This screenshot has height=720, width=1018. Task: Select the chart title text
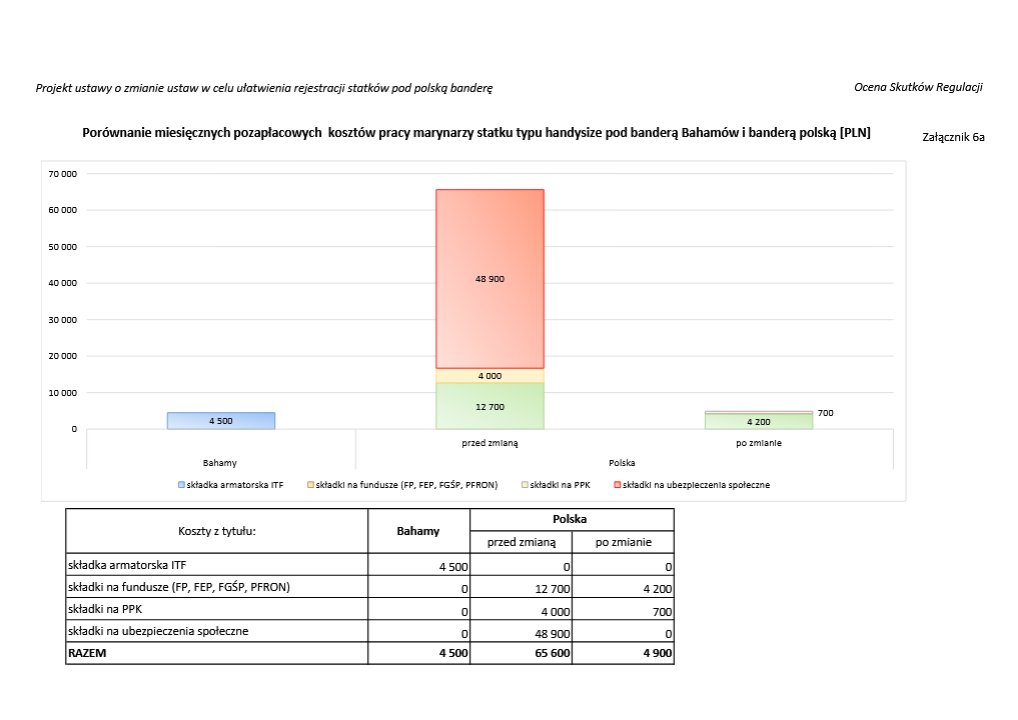tap(476, 132)
